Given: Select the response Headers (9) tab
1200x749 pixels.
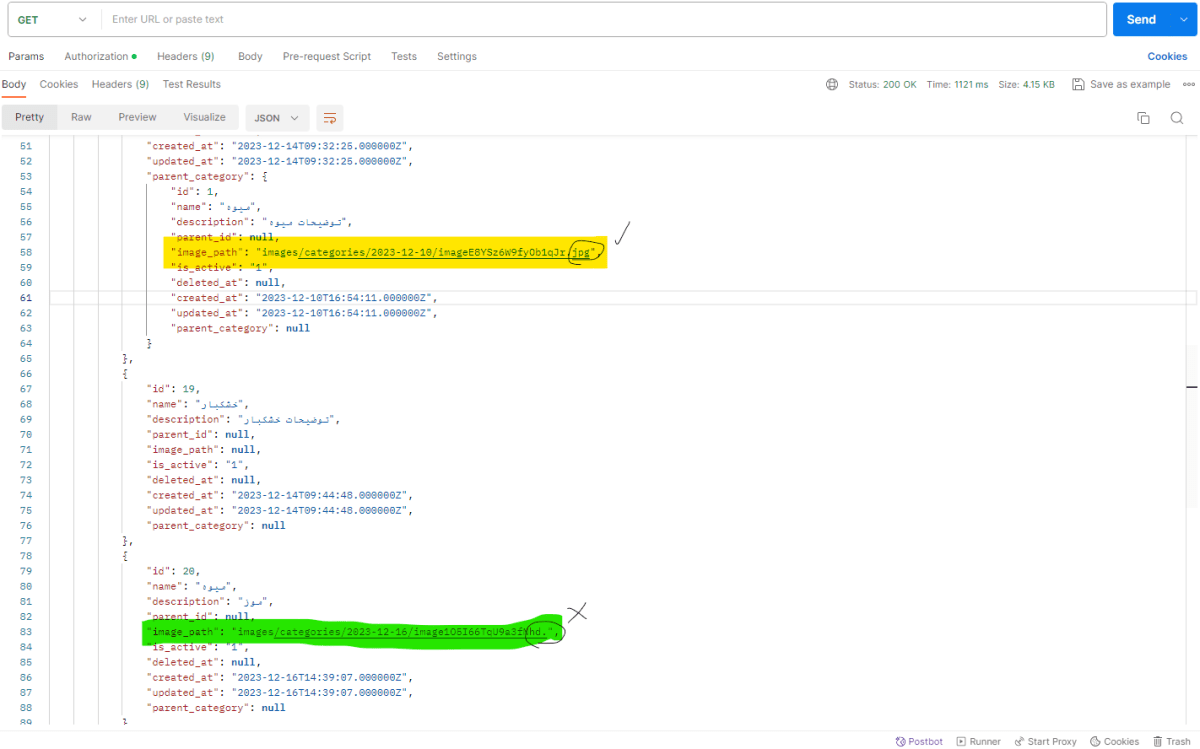Looking at the screenshot, I should [120, 85].
